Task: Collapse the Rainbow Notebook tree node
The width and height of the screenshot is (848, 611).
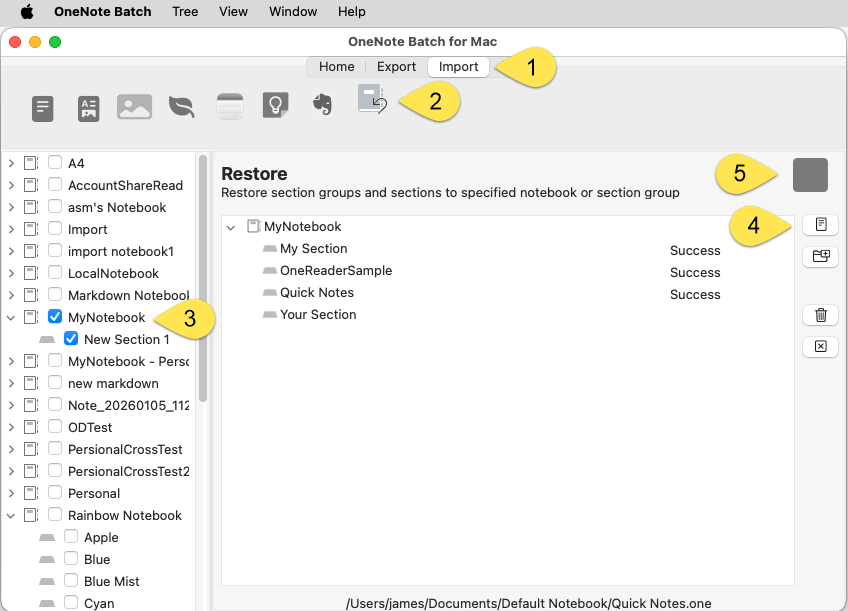Action: tap(11, 516)
